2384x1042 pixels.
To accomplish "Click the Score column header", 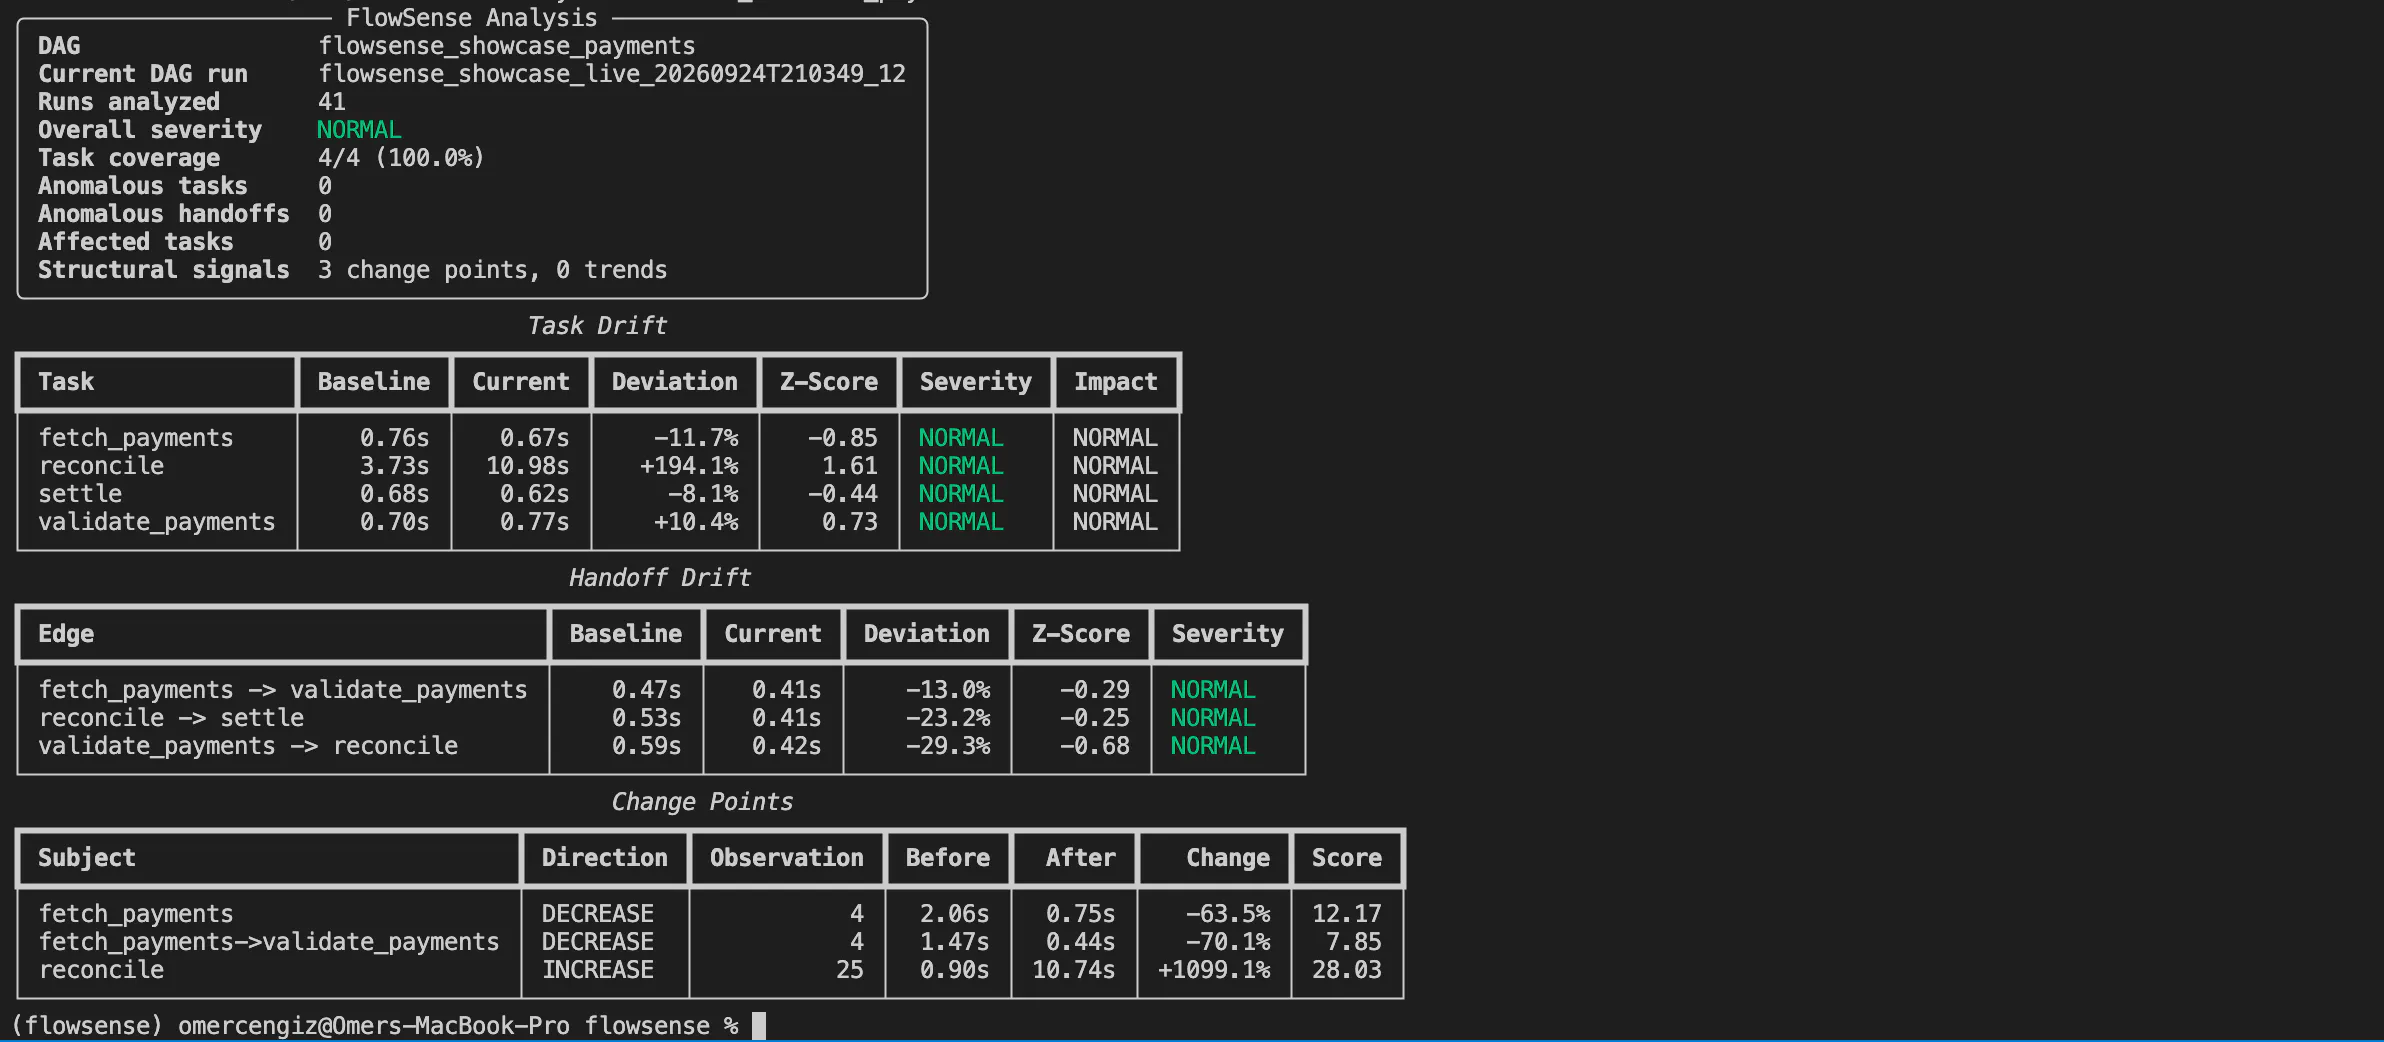I will tap(1346, 858).
